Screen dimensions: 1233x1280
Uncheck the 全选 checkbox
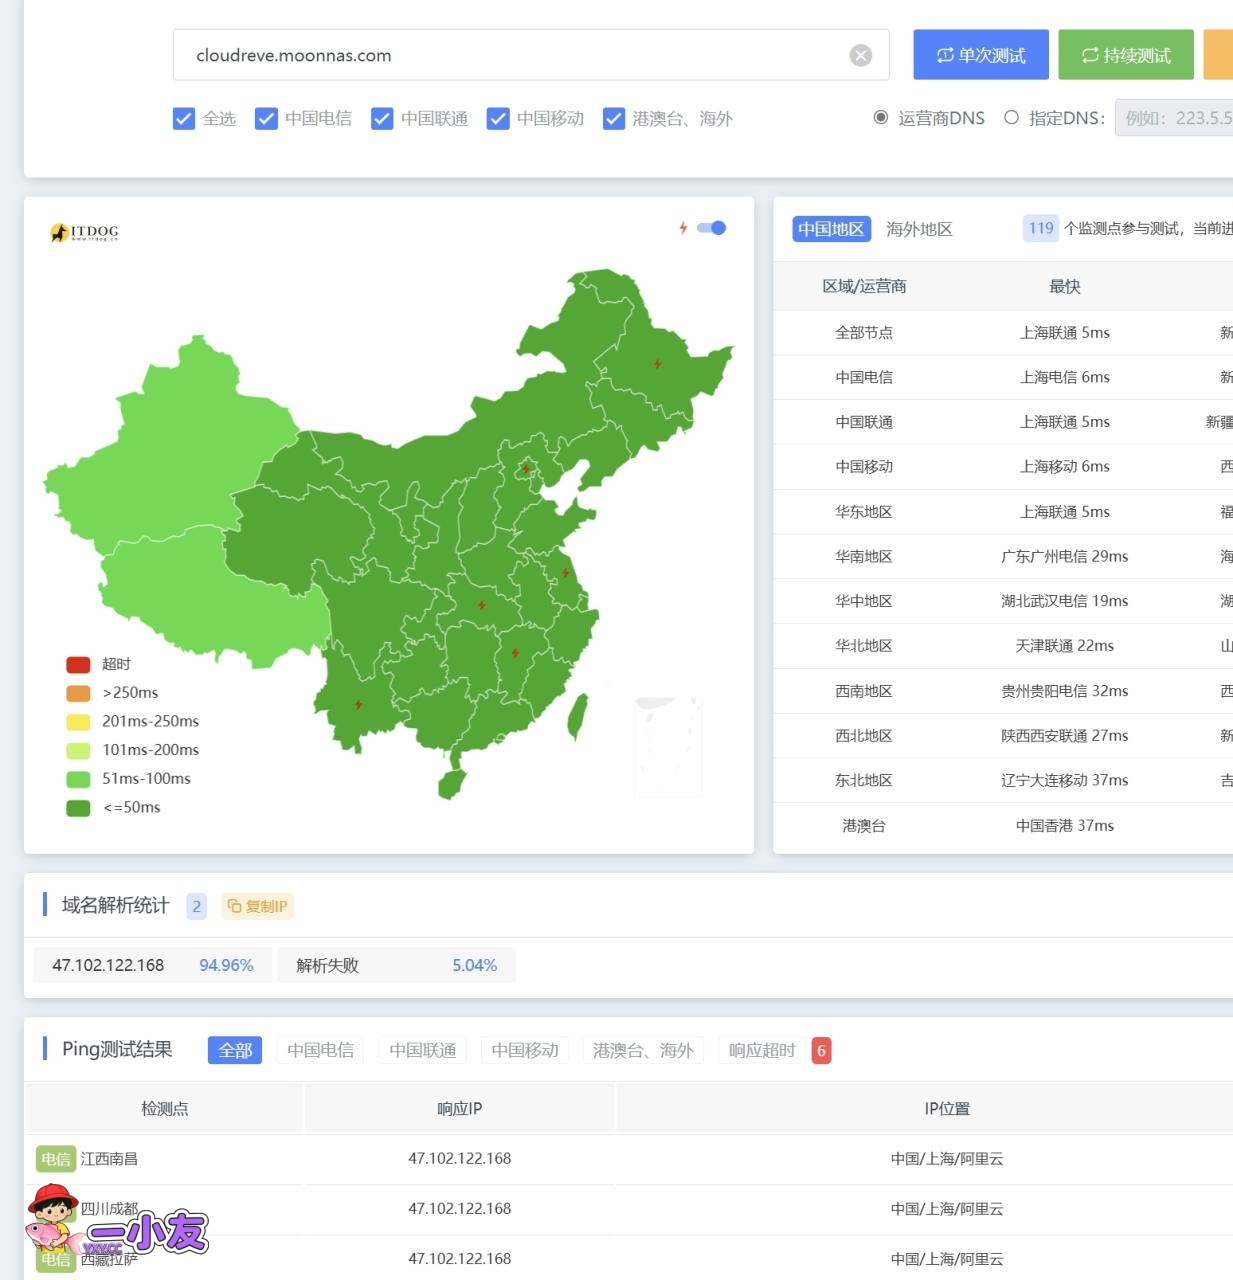pyautogui.click(x=184, y=119)
